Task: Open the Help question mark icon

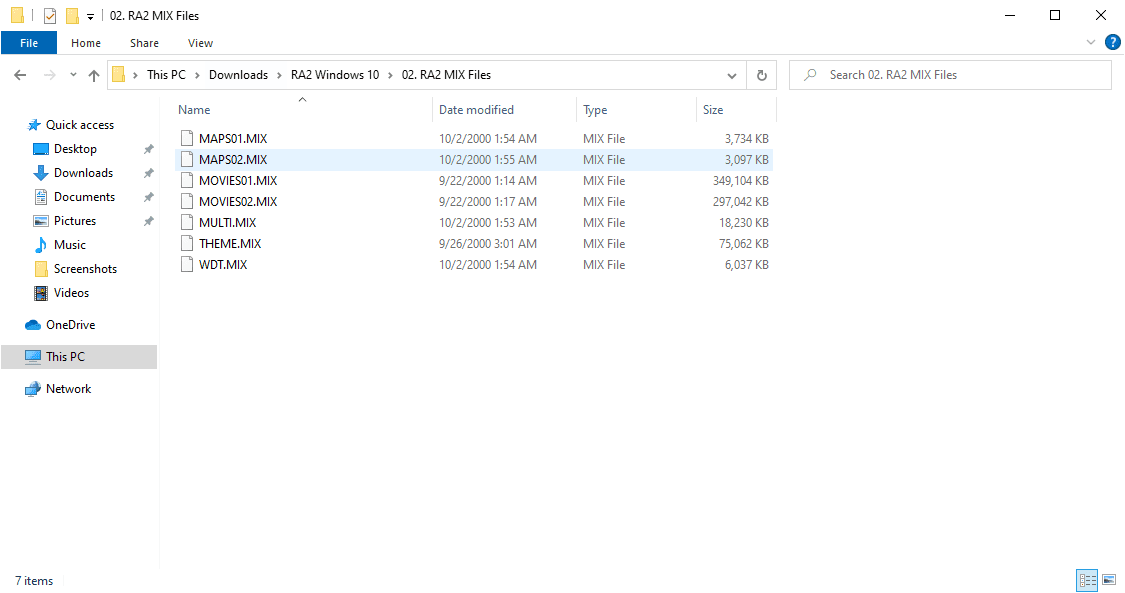Action: pyautogui.click(x=1113, y=42)
